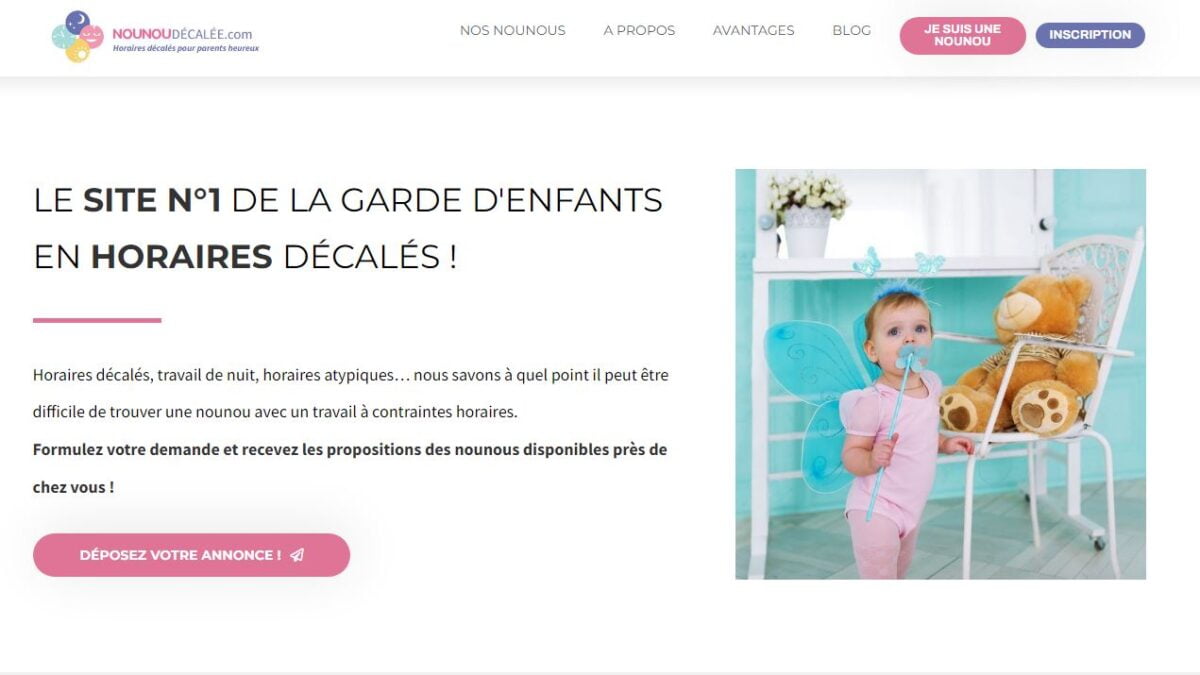Screen dimensions: 1200x675
Task: Click the bold Formulez votre demande text
Action: 350,468
